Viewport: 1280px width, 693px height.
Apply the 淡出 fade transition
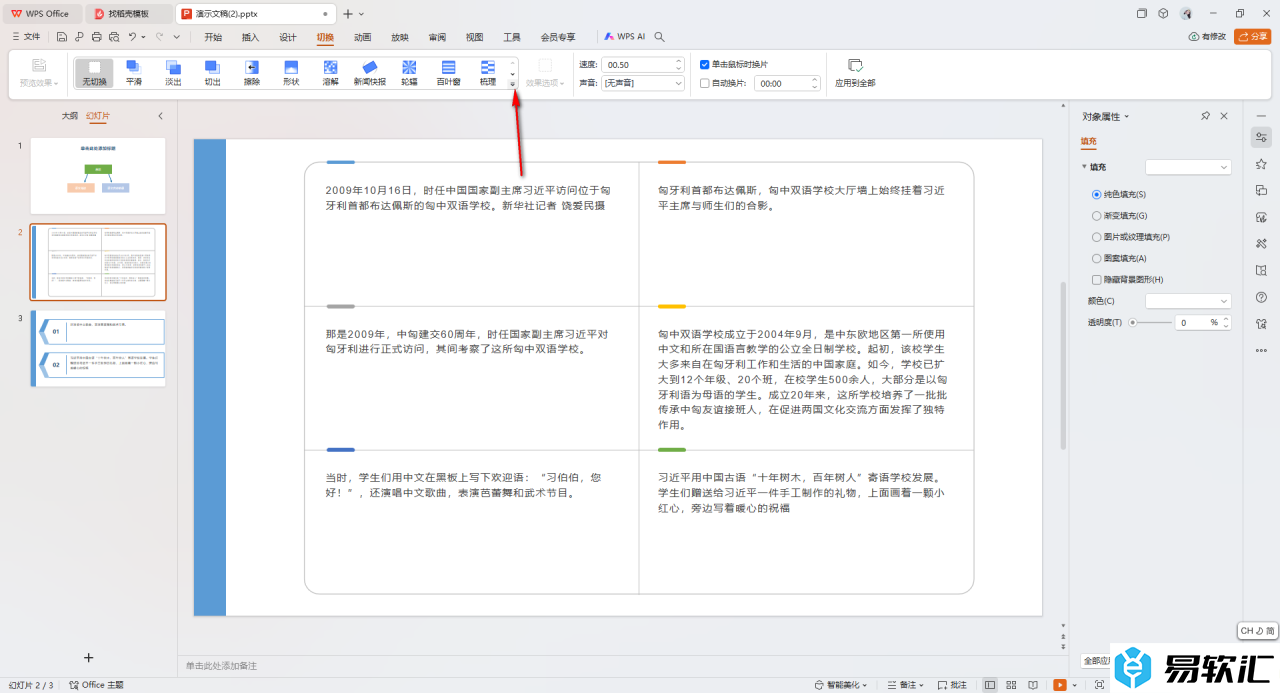click(x=173, y=73)
